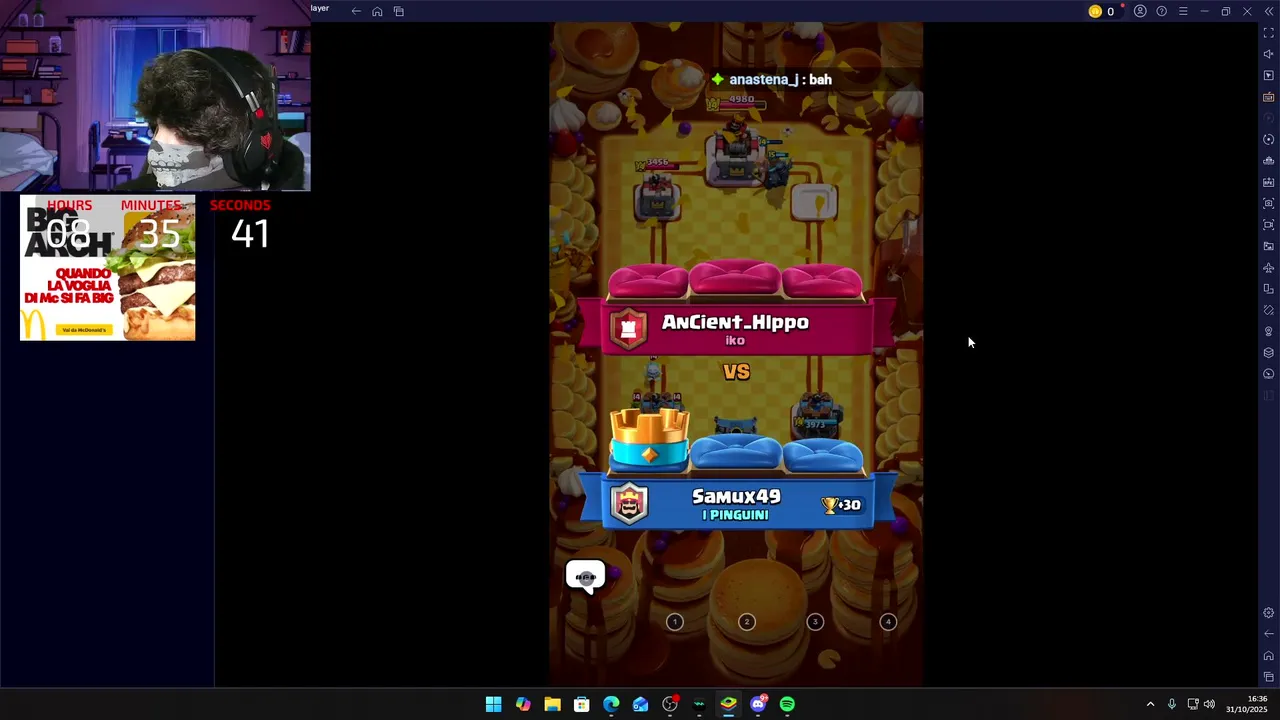
Task: Select card slot 1 in the game
Action: coord(675,622)
